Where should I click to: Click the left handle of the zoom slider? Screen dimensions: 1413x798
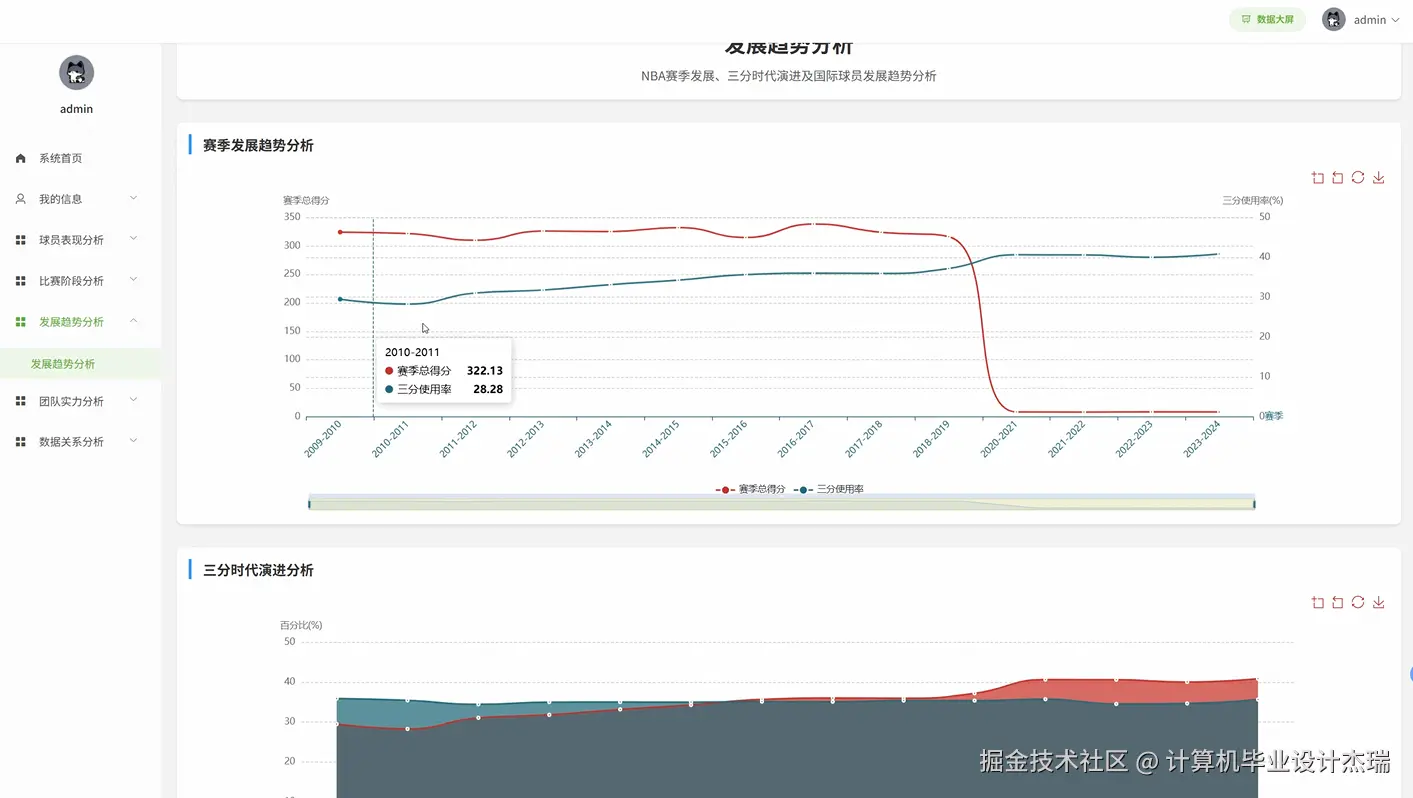[x=309, y=504]
